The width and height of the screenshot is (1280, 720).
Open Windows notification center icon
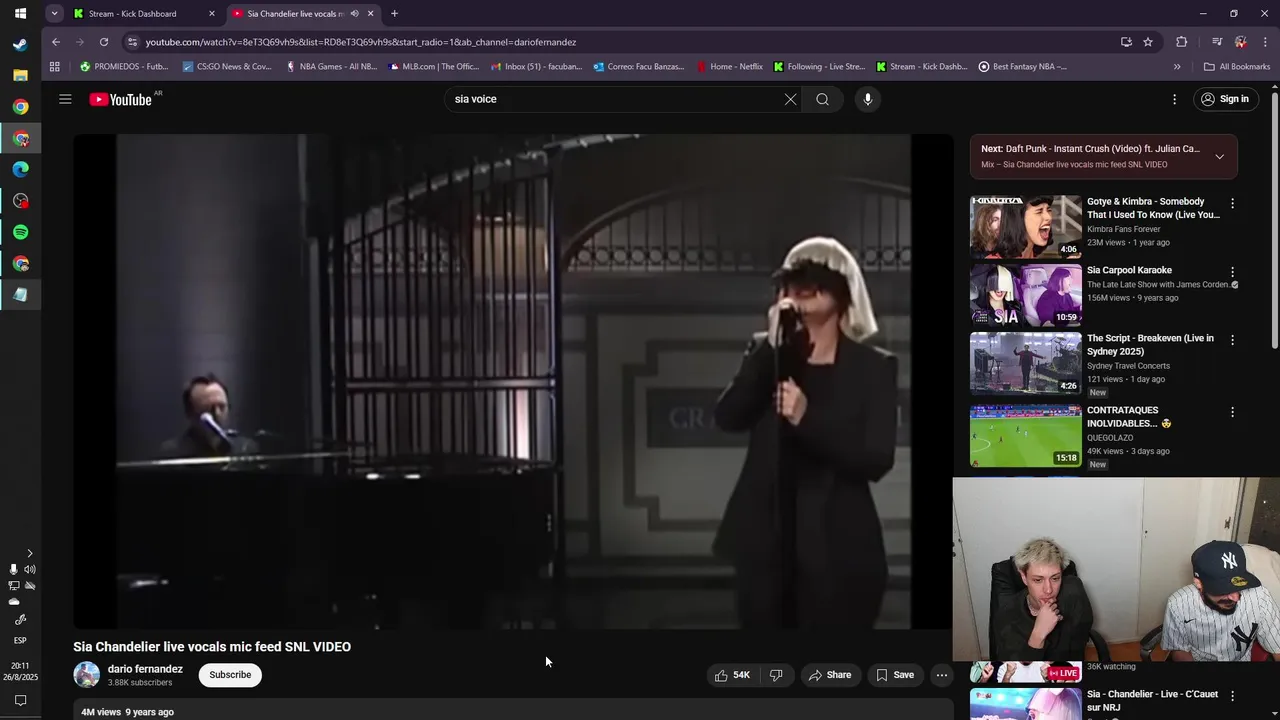pos(20,701)
